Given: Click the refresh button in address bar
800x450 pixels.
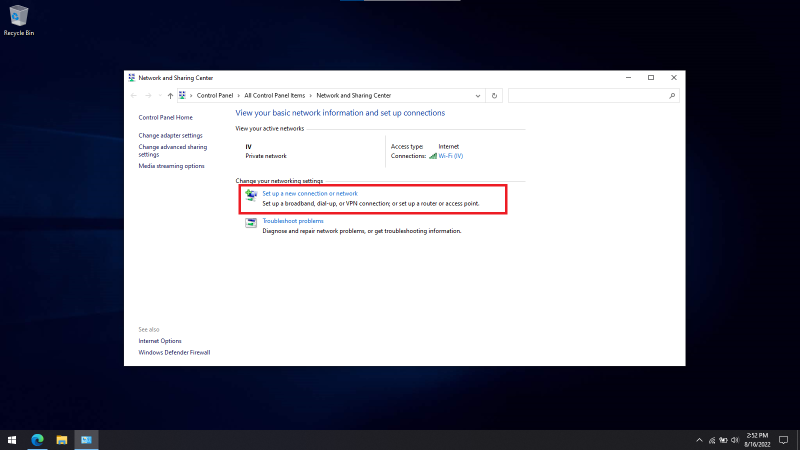Looking at the screenshot, I should click(x=495, y=96).
